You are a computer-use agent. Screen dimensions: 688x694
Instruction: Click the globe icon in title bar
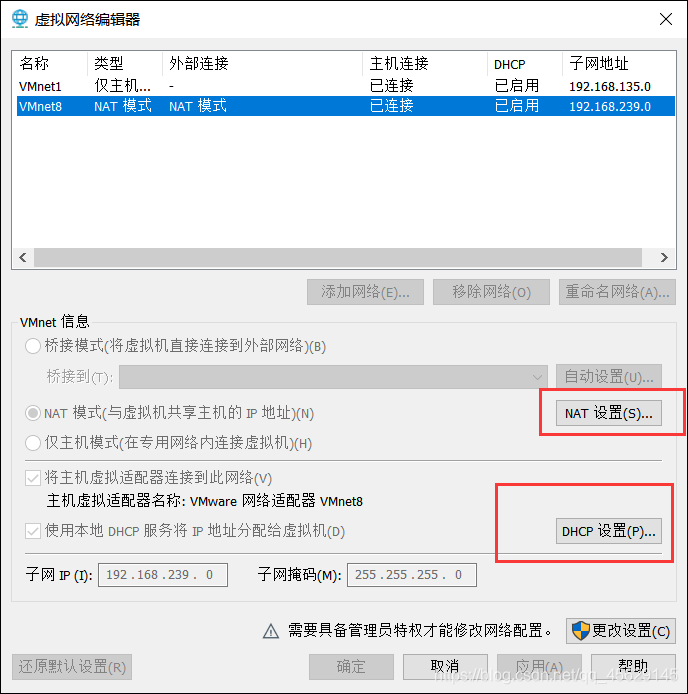coord(20,19)
